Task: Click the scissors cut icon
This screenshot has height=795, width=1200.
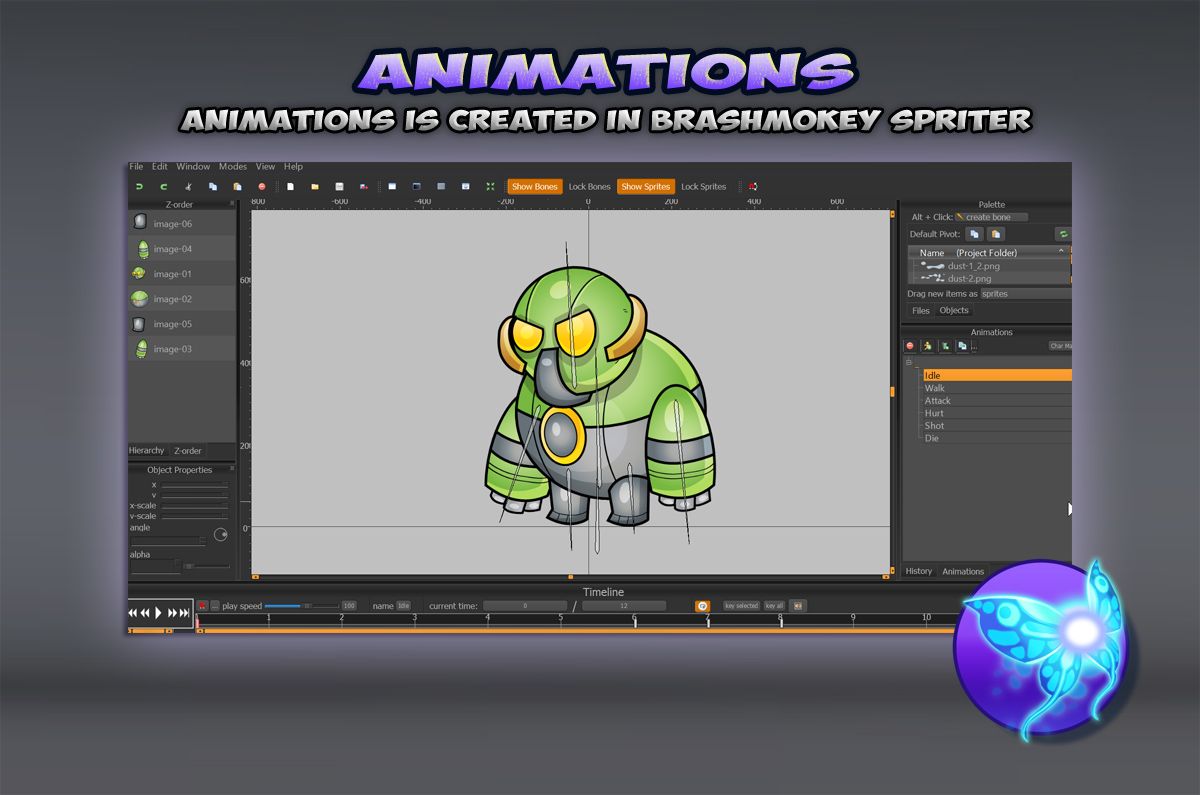Action: pos(188,187)
